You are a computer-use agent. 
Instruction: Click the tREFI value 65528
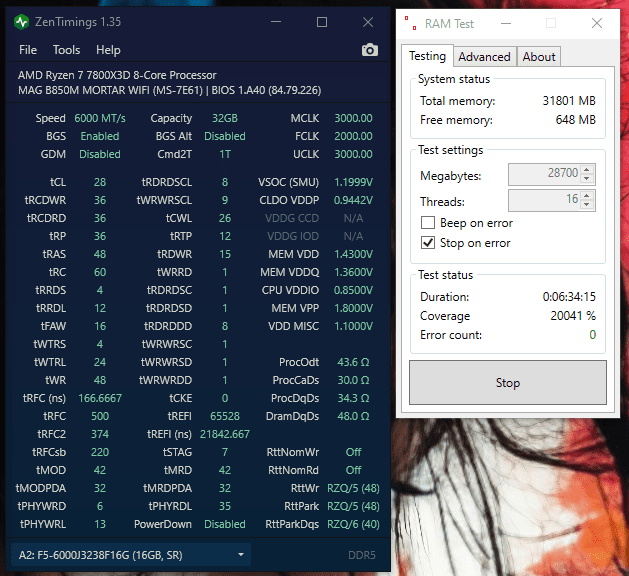click(225, 416)
